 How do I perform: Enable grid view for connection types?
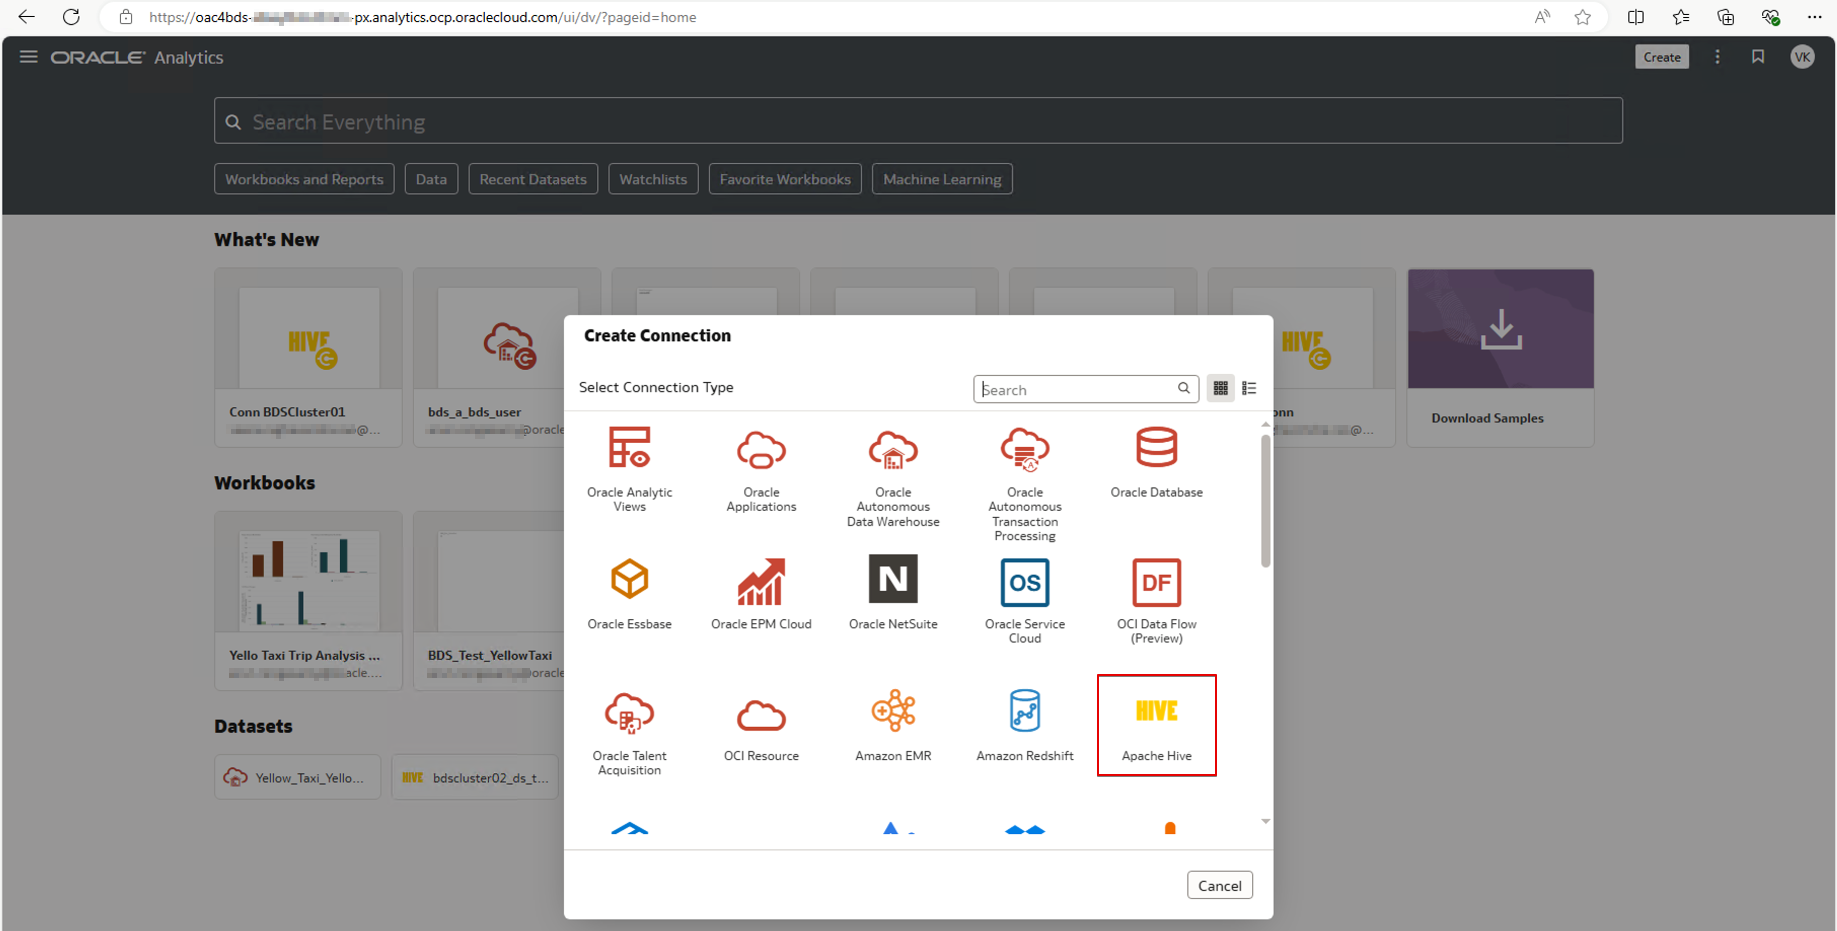click(x=1220, y=388)
